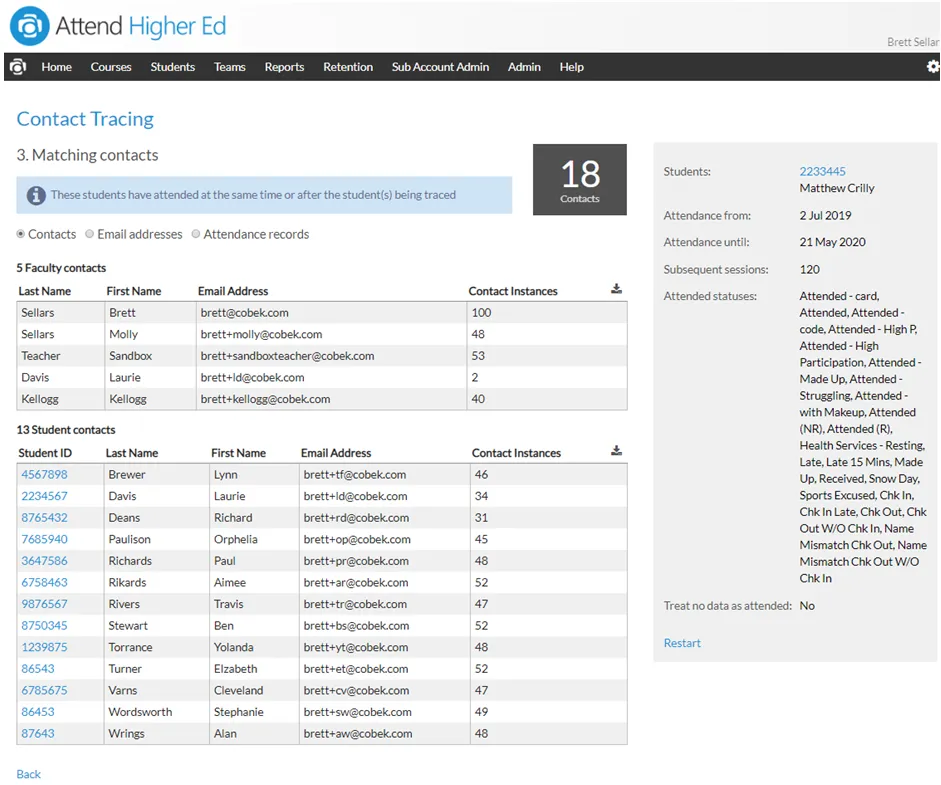Open student ID 6758463 for Rikards
The image size is (941, 785).
point(44,583)
